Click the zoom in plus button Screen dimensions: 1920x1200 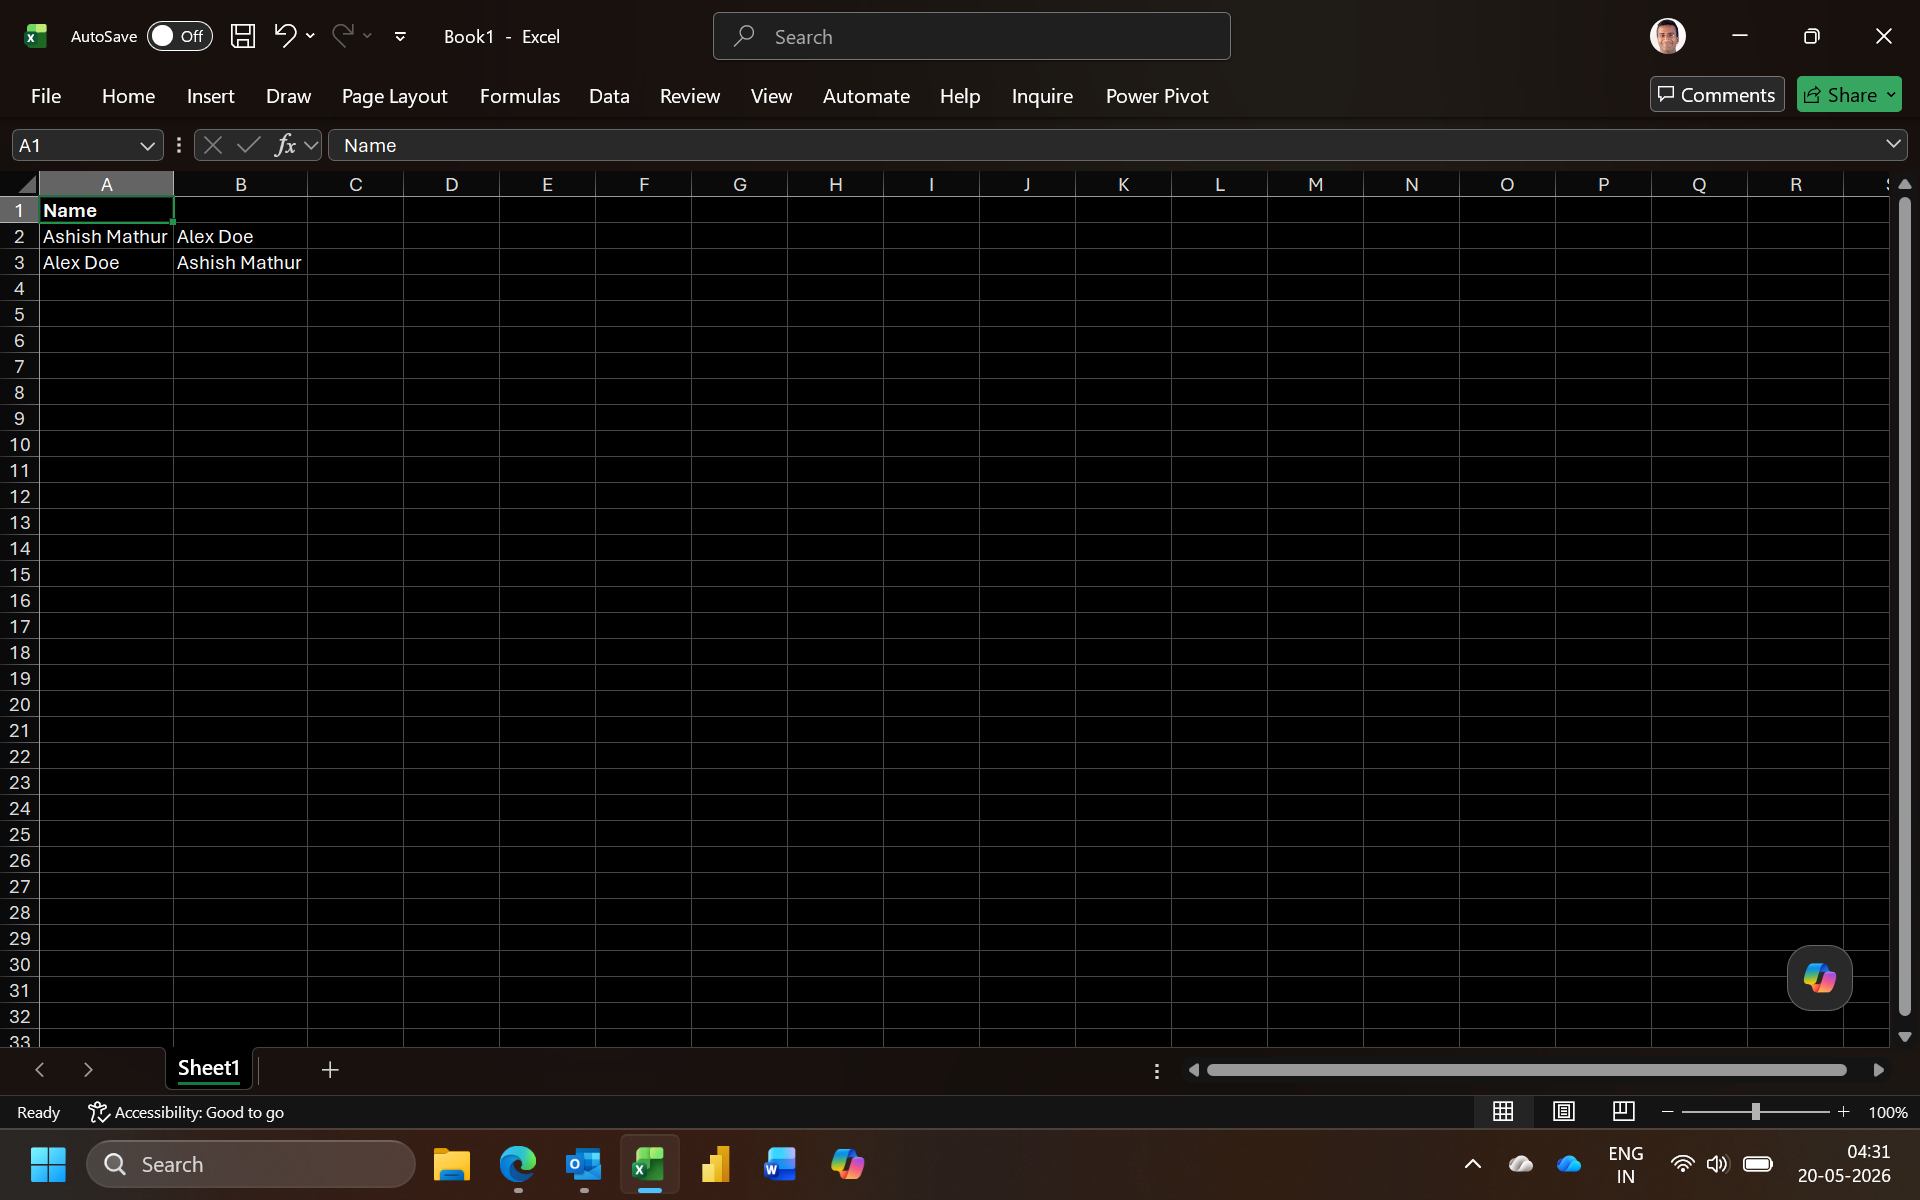(x=1843, y=1112)
